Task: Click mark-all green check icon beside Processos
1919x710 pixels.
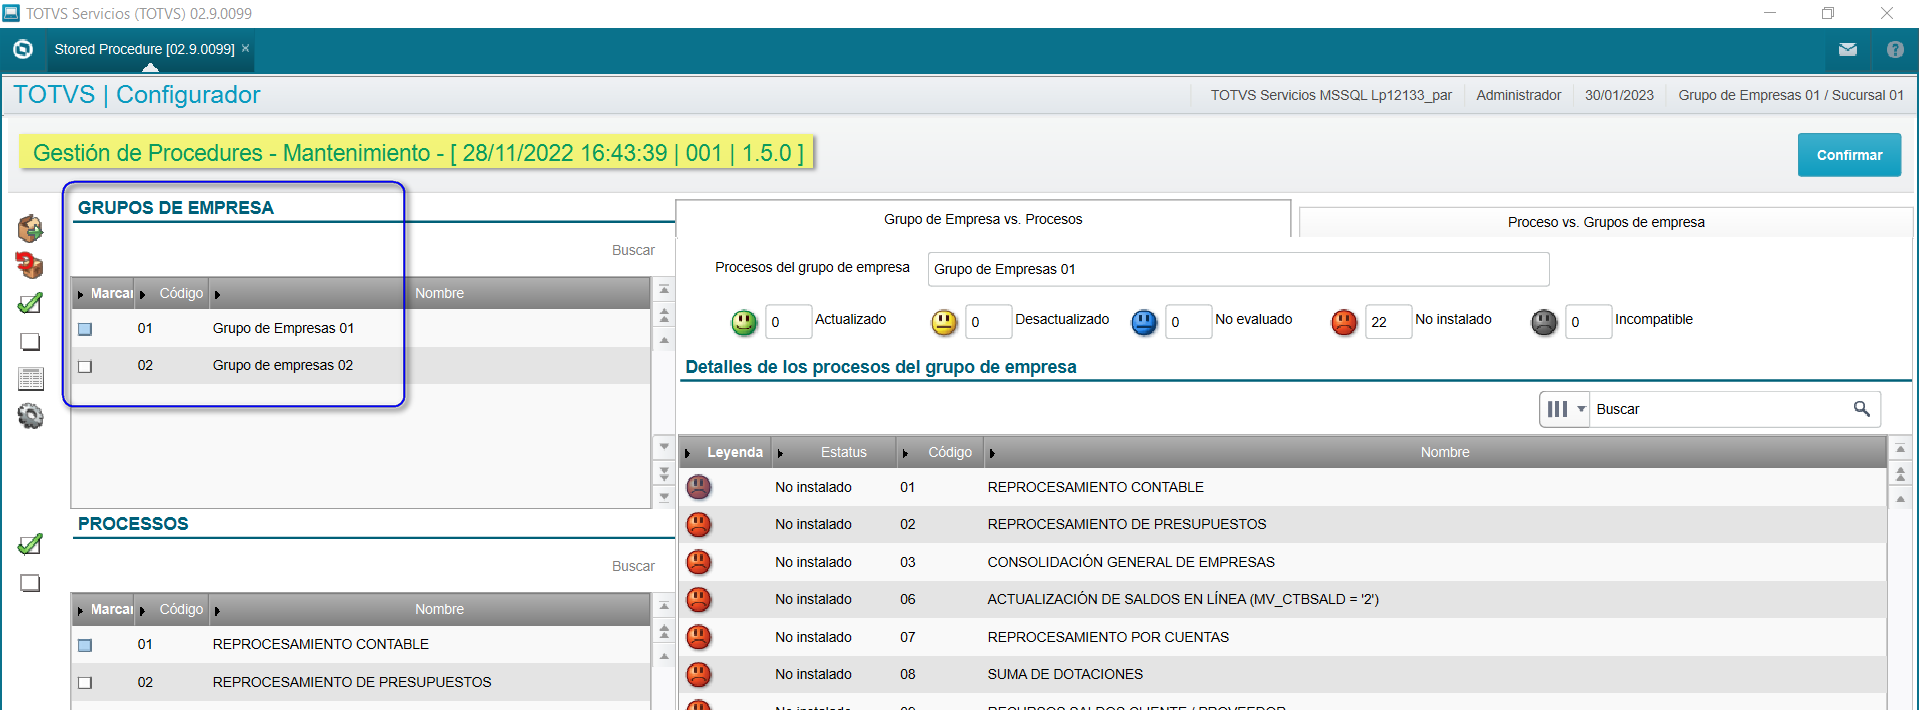Action: pyautogui.click(x=30, y=544)
